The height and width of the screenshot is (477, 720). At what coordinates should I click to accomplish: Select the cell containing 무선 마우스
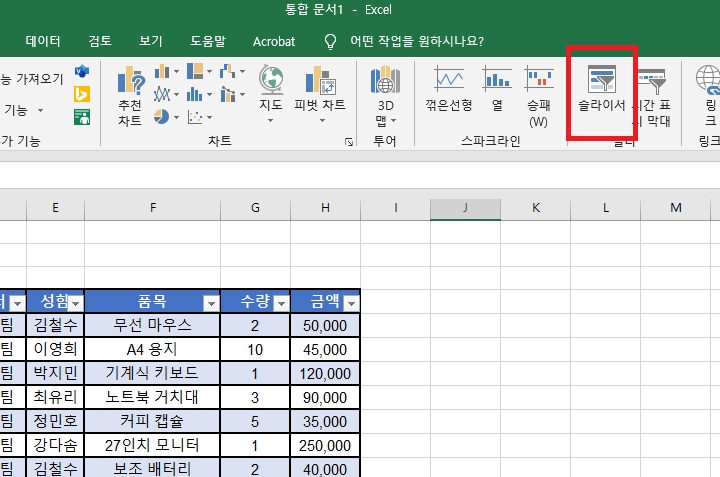click(152, 325)
